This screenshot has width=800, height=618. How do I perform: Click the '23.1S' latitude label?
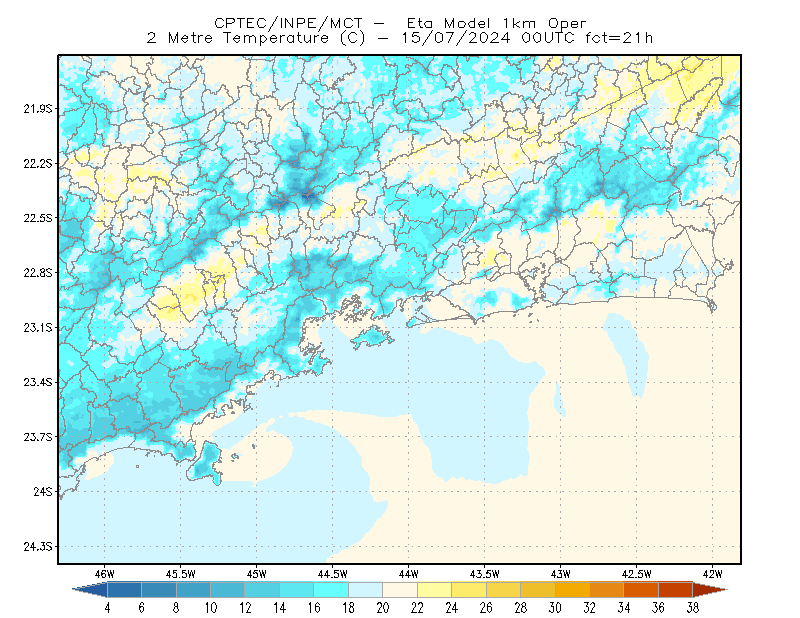pos(37,327)
